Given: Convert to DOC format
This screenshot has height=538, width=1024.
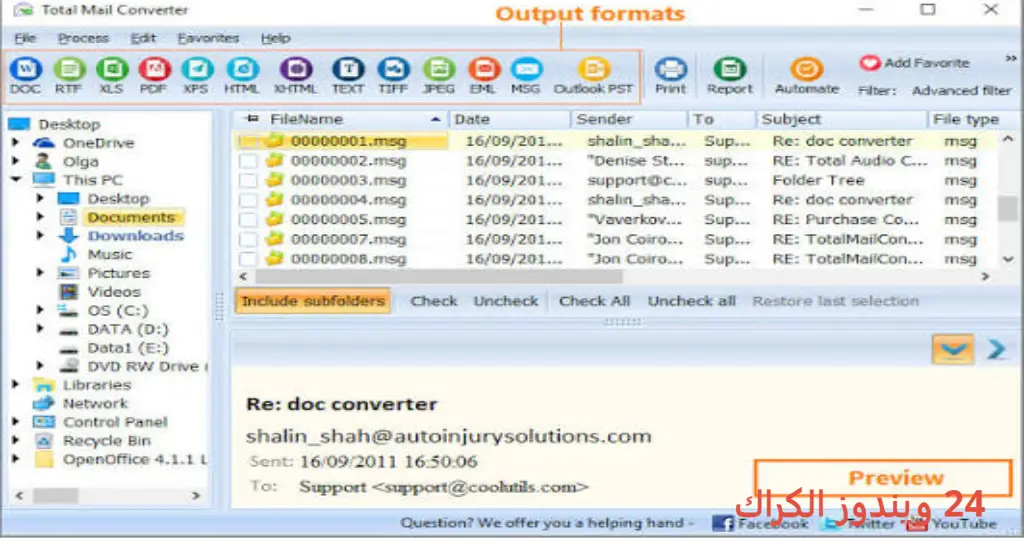Looking at the screenshot, I should [25, 76].
